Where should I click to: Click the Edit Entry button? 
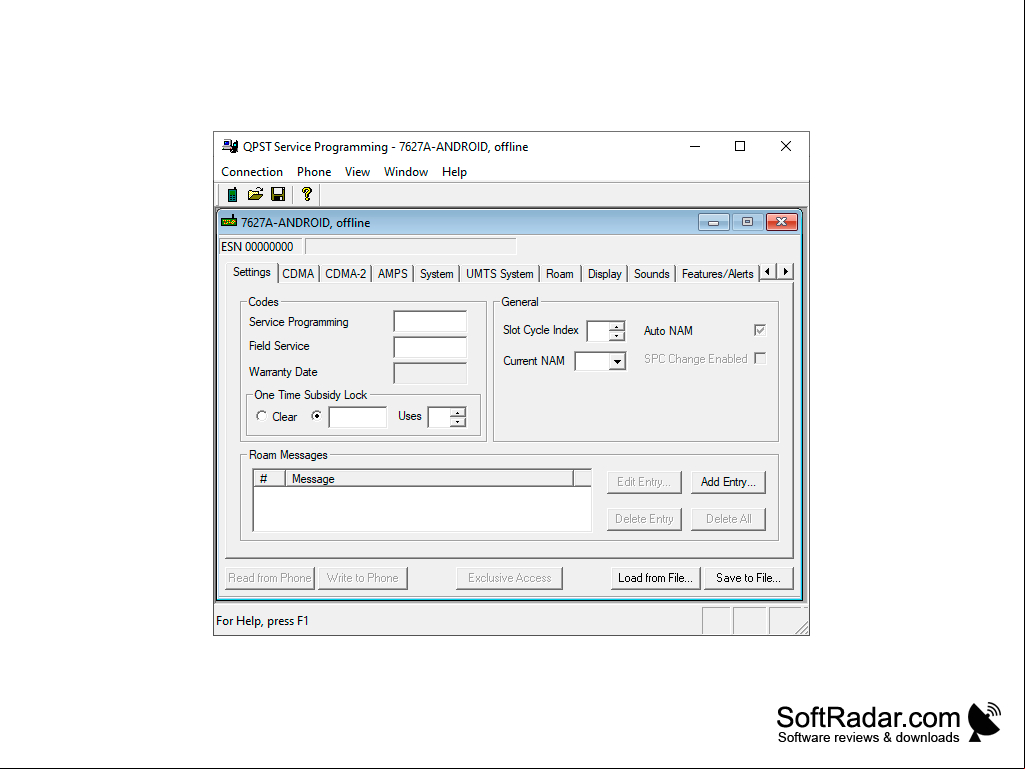click(x=644, y=482)
